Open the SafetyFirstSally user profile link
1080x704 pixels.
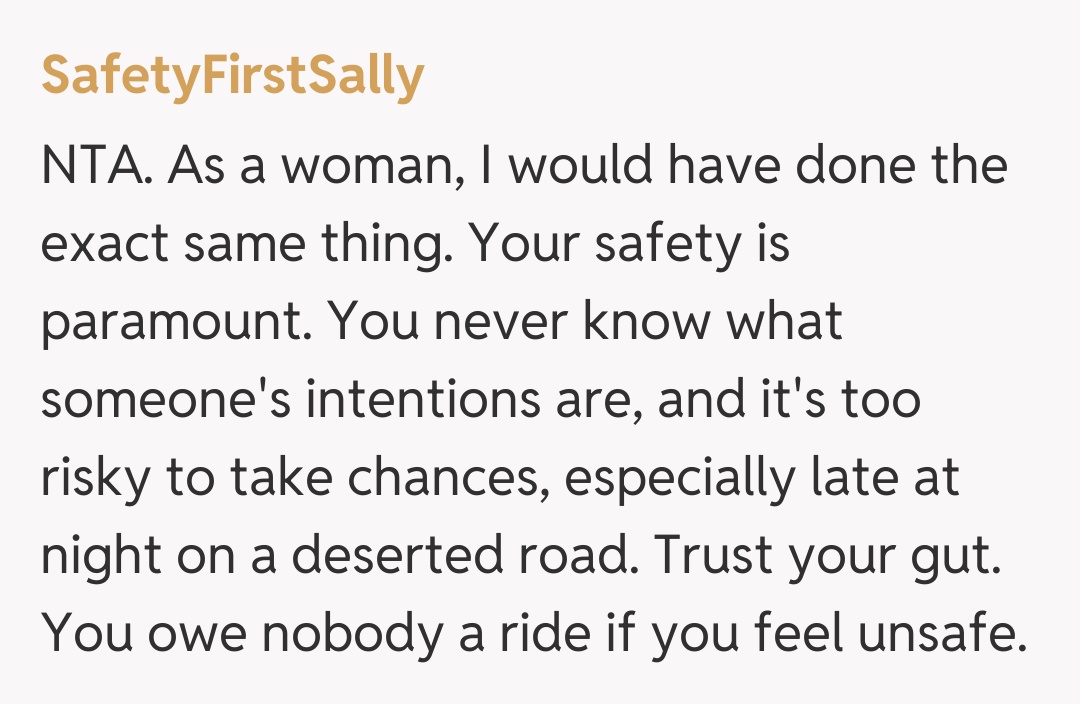[x=232, y=76]
